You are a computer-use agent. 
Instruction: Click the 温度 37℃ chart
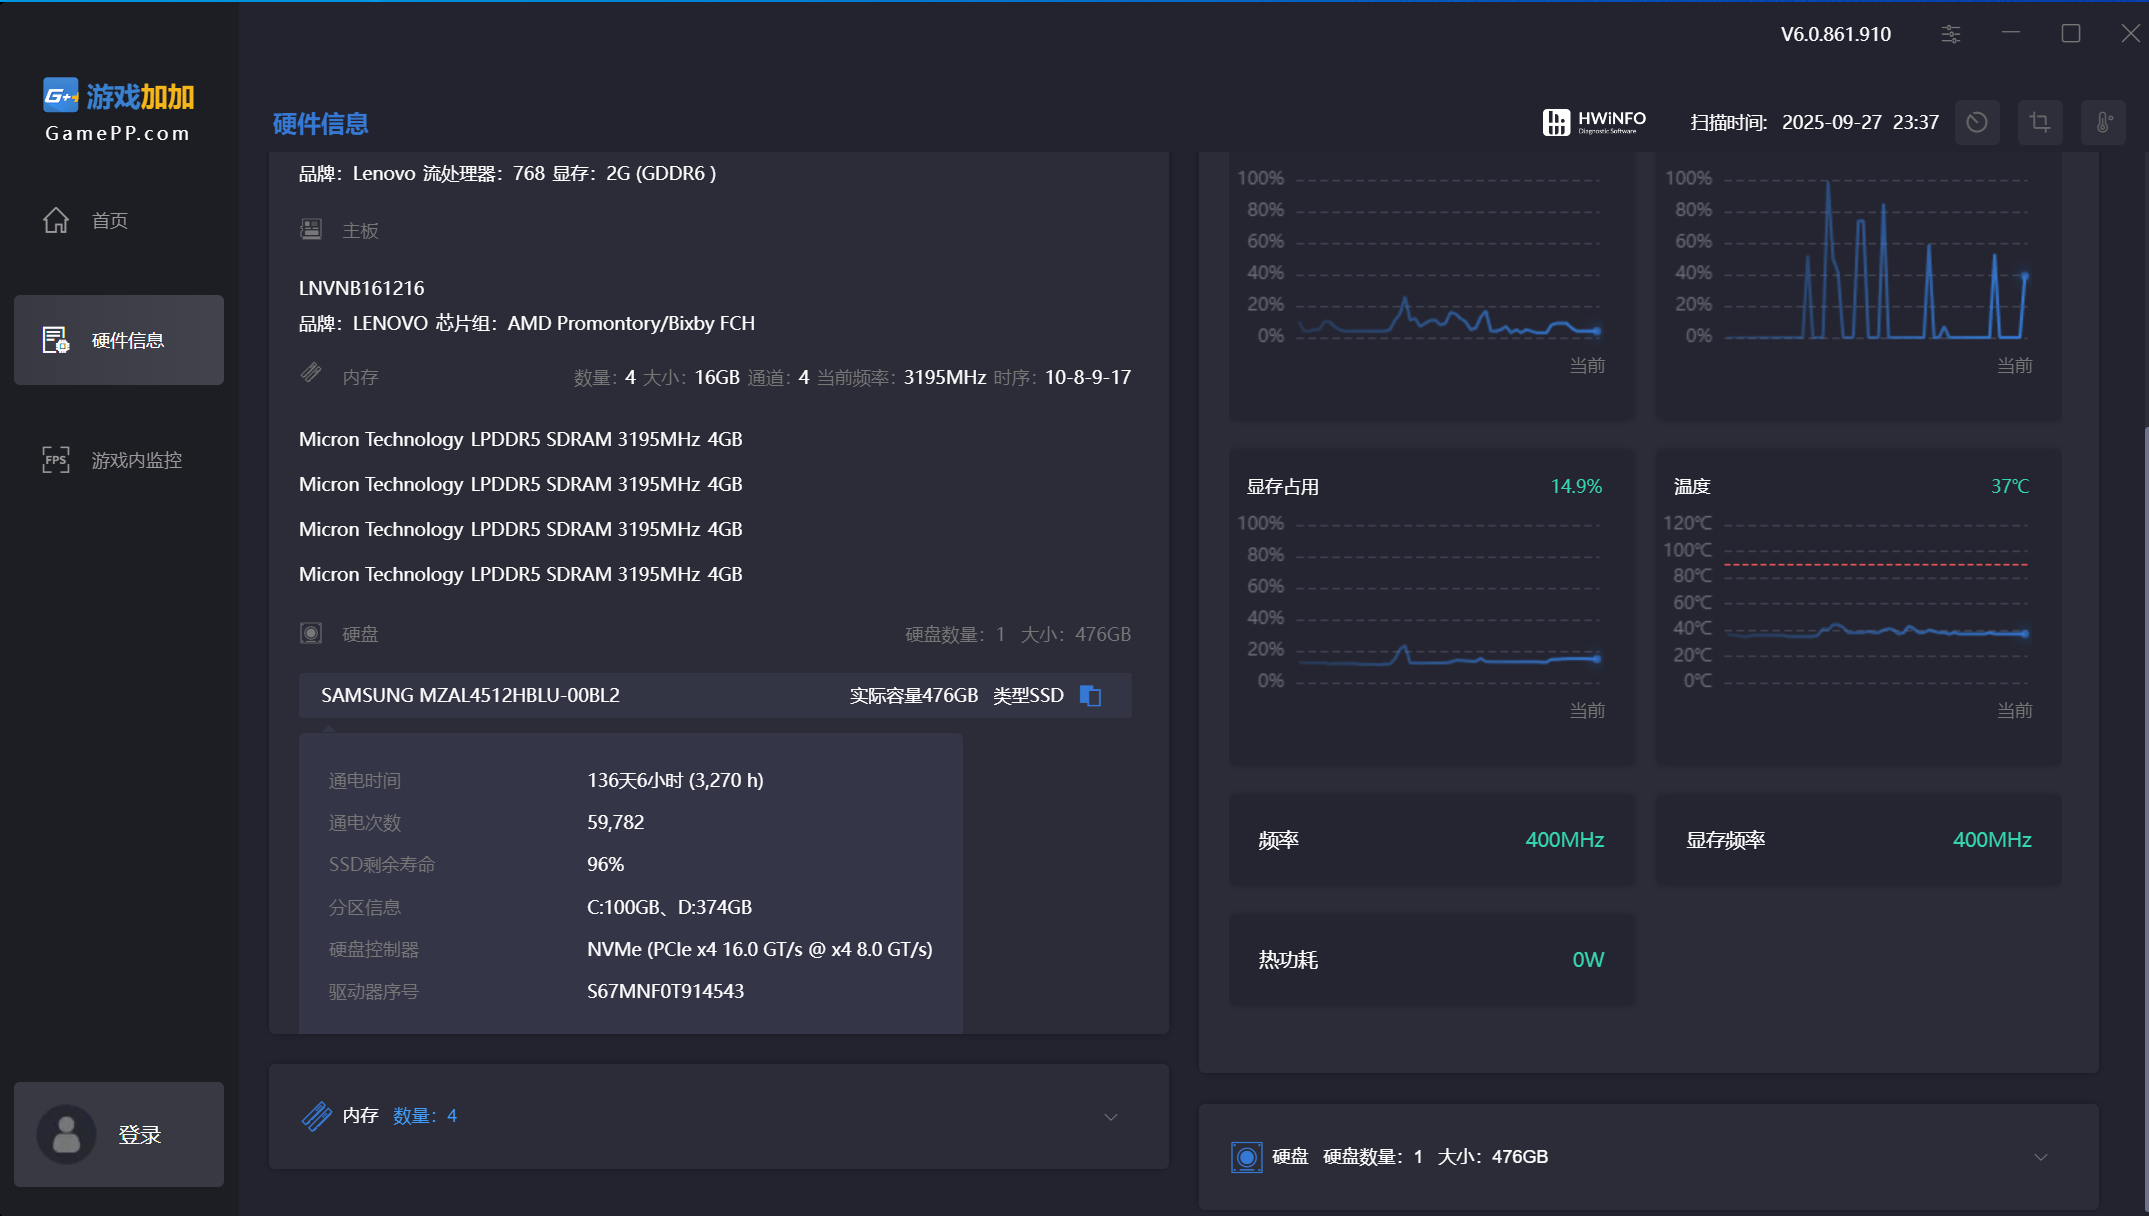pos(1859,608)
